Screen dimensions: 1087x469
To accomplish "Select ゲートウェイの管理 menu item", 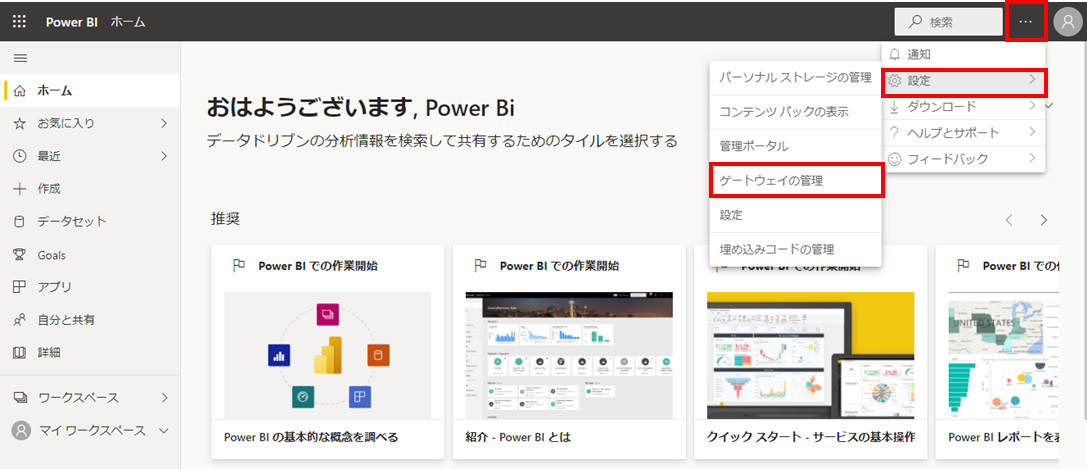I will [795, 180].
